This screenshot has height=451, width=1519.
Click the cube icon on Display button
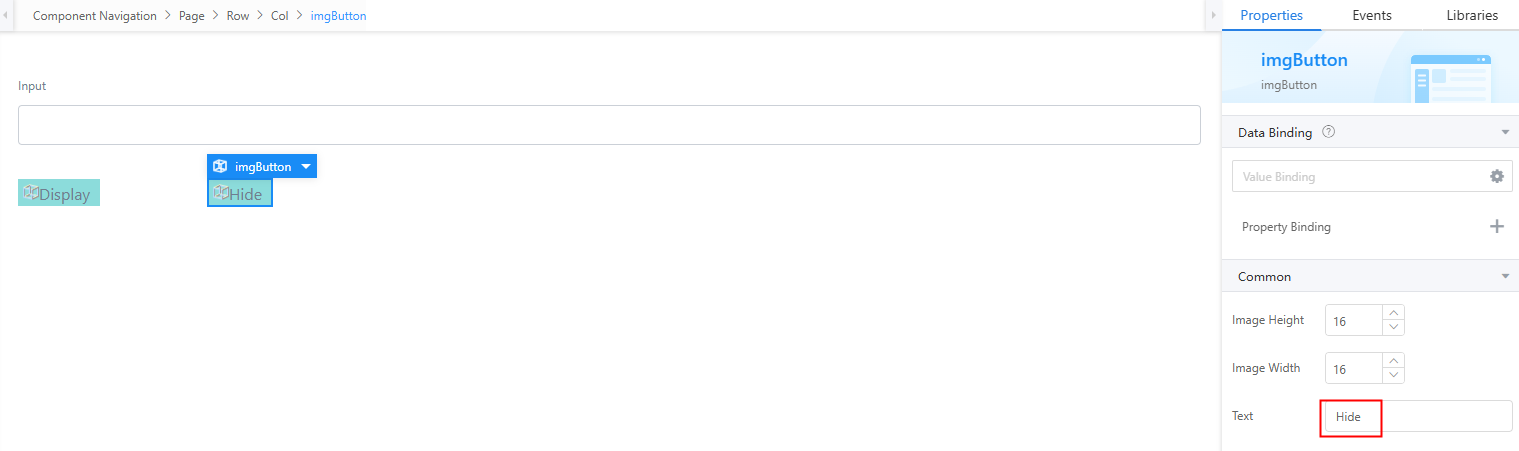pyautogui.click(x=30, y=193)
